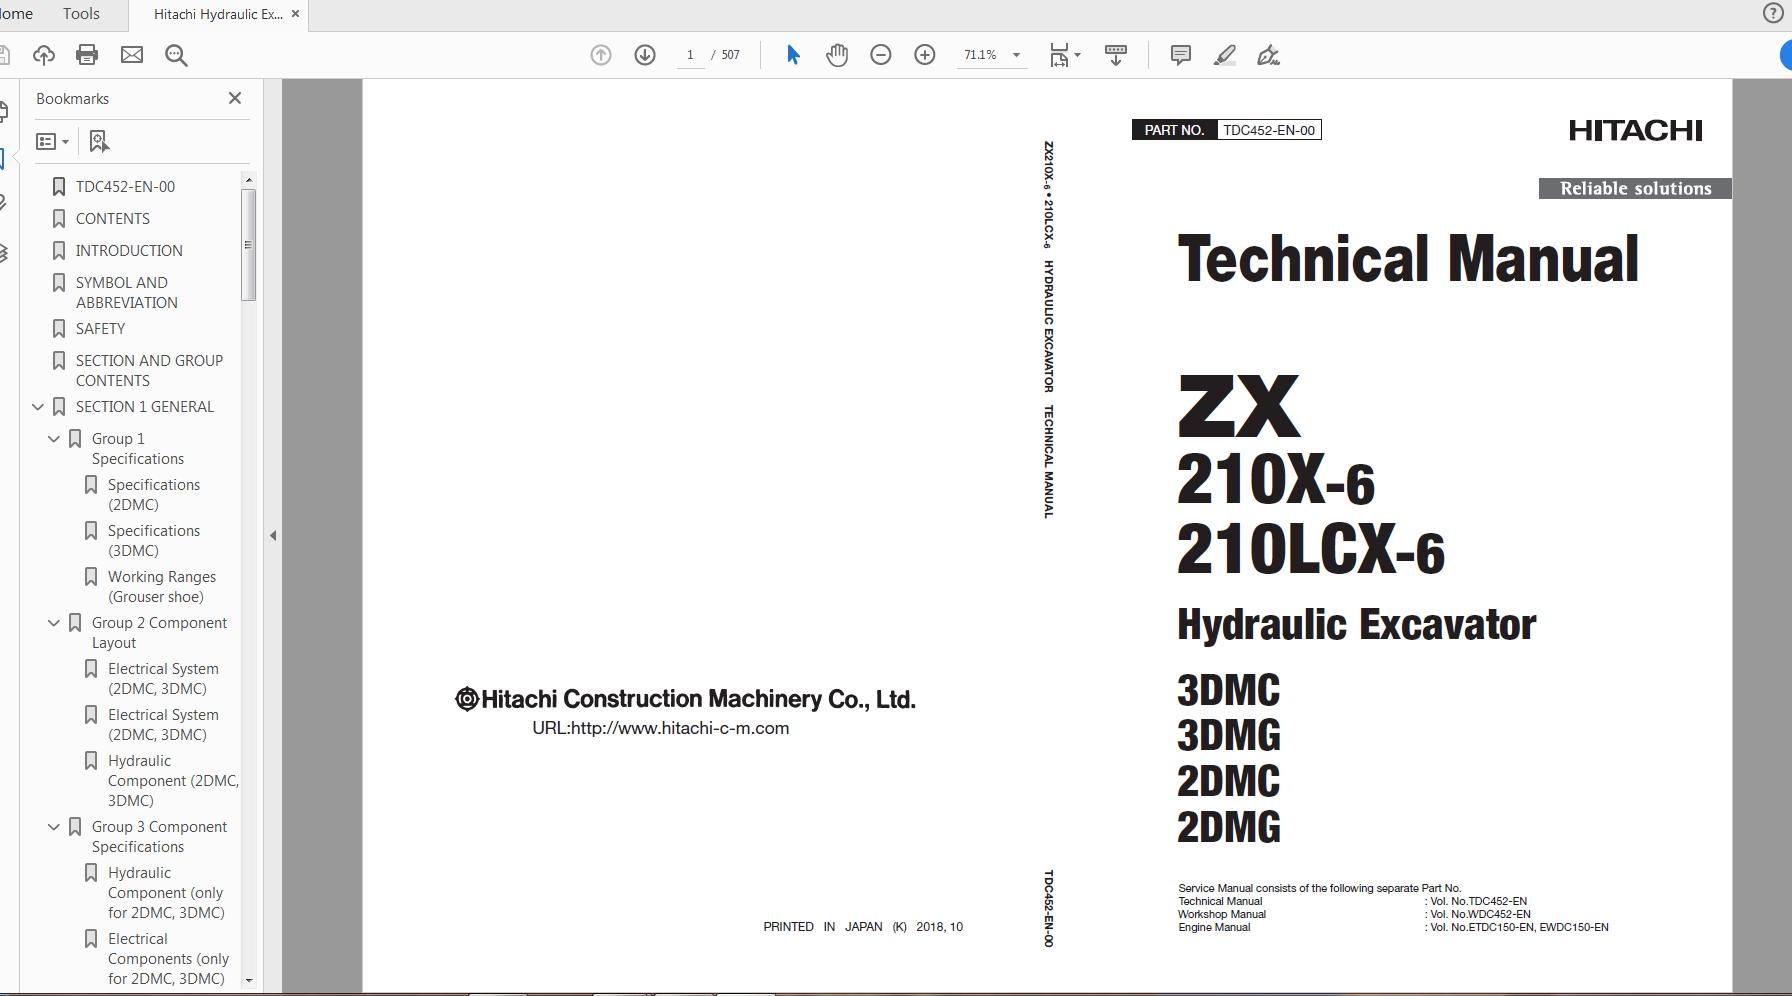This screenshot has height=996, width=1792.
Task: Click the SECTION 1 GENERAL bookmark label
Action: coord(145,407)
